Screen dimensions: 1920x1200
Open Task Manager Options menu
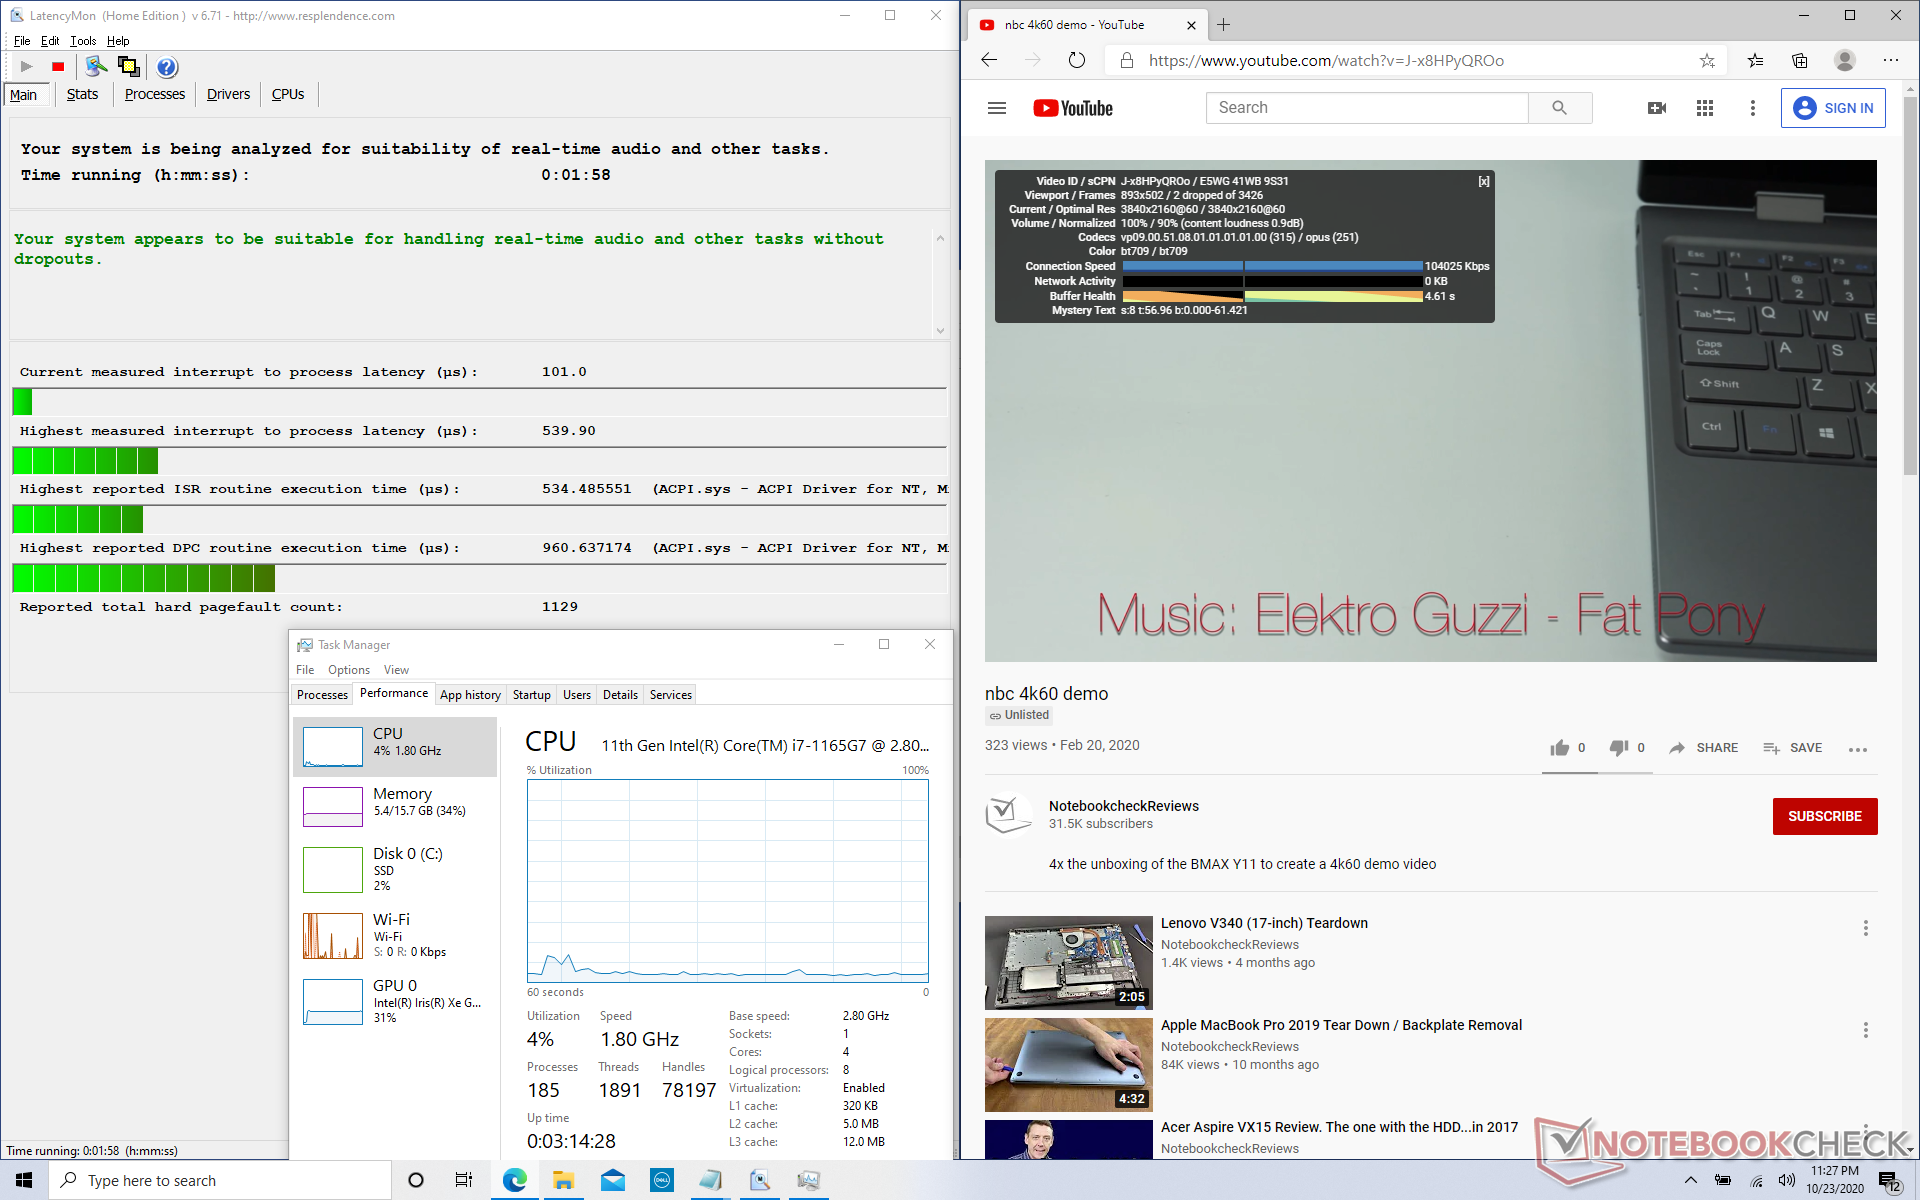pos(349,670)
